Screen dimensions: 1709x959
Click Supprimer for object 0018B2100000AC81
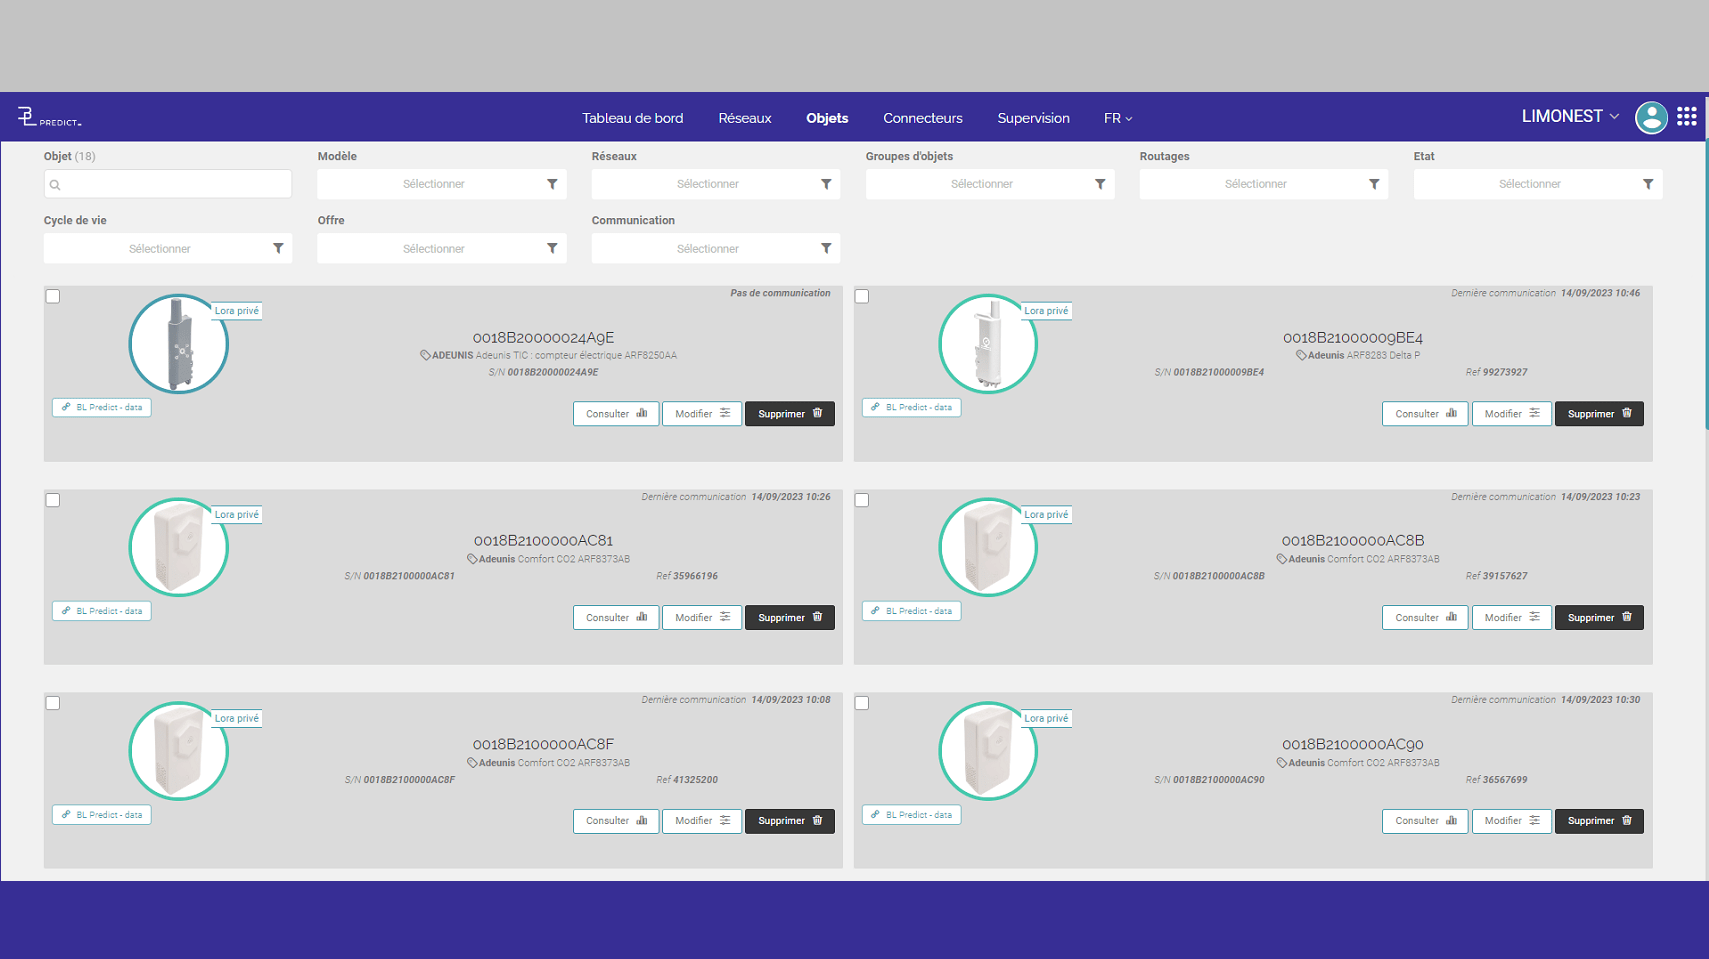point(790,617)
